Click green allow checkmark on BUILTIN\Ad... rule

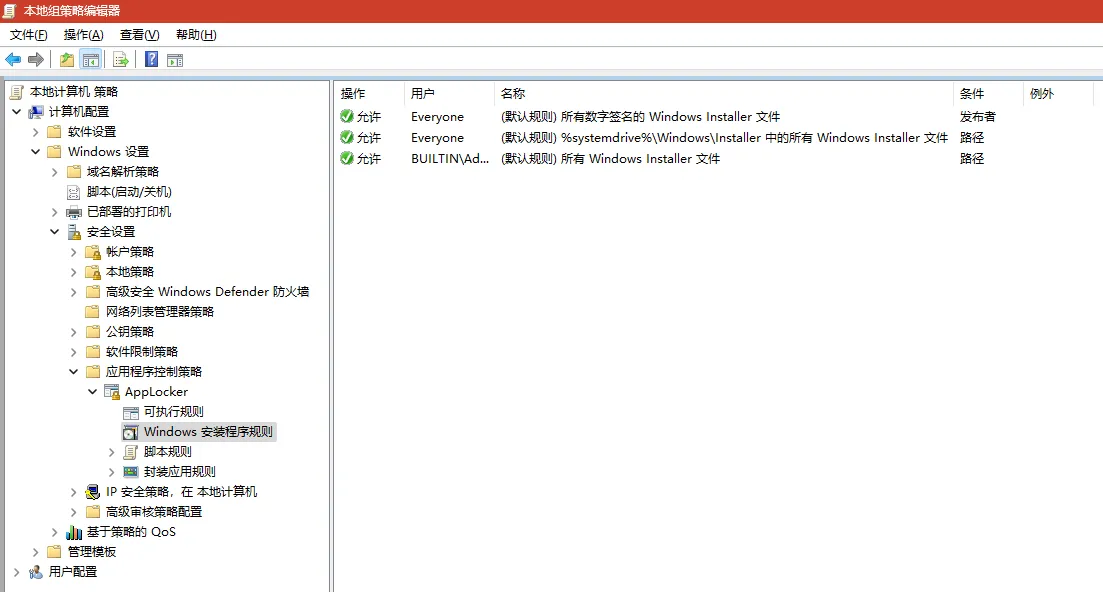347,158
